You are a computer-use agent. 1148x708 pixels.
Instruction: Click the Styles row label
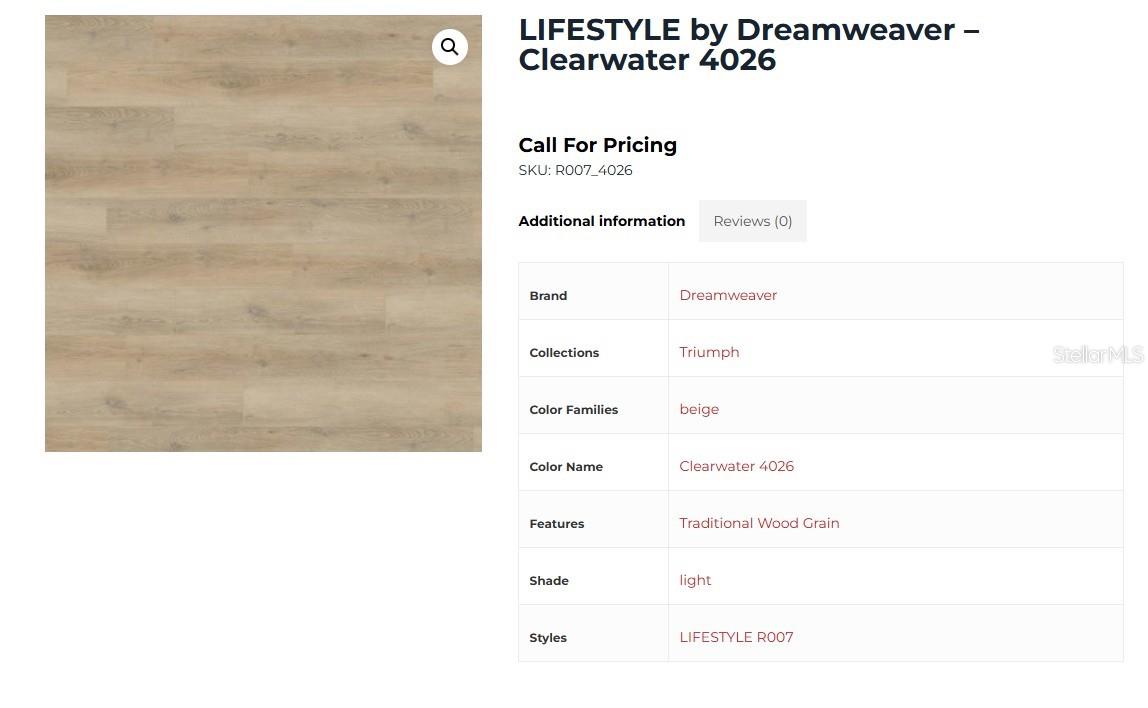548,638
